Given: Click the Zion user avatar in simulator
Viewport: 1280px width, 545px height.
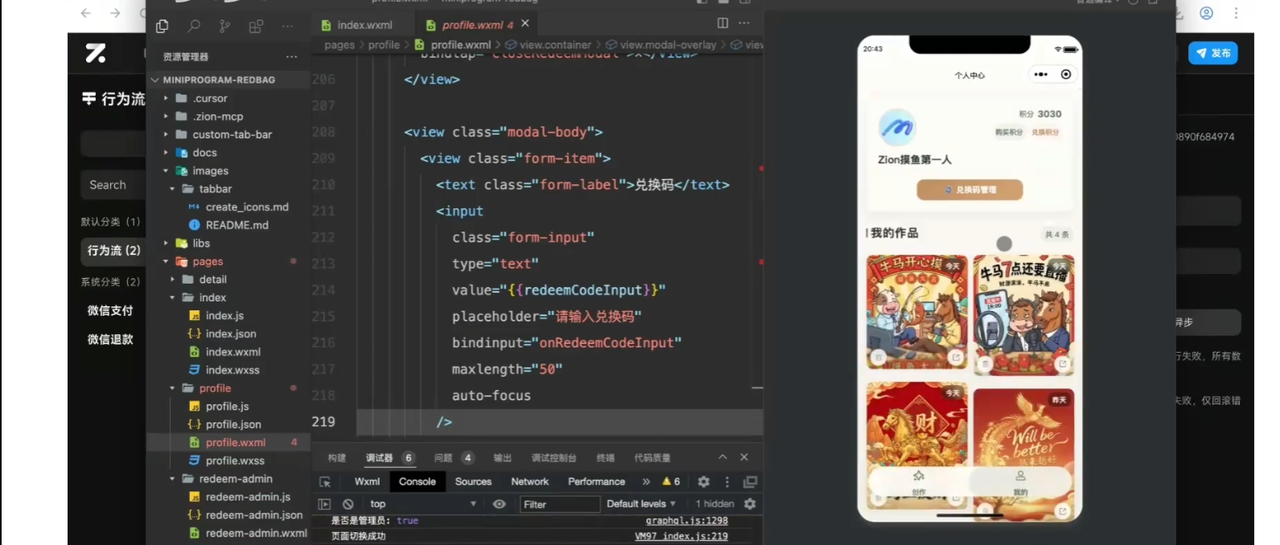Looking at the screenshot, I should click(x=897, y=128).
